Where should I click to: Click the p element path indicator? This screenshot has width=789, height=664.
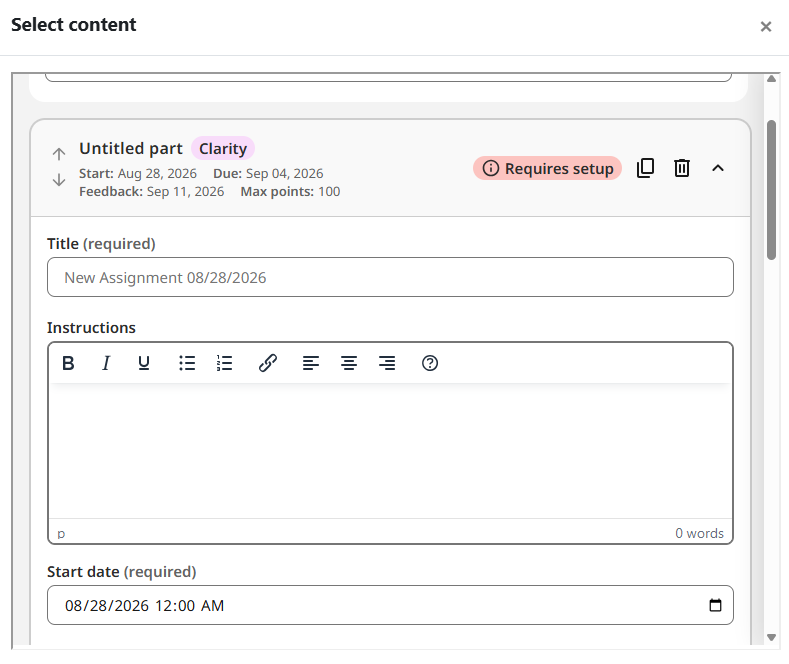click(61, 533)
